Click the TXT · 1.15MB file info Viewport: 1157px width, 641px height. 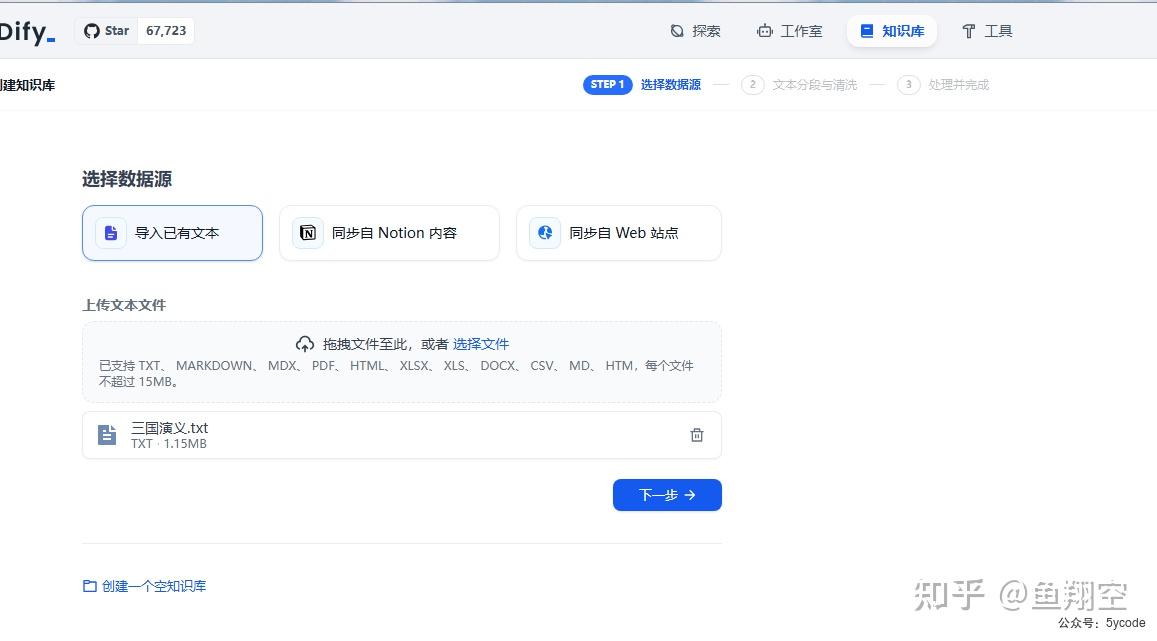pos(169,444)
